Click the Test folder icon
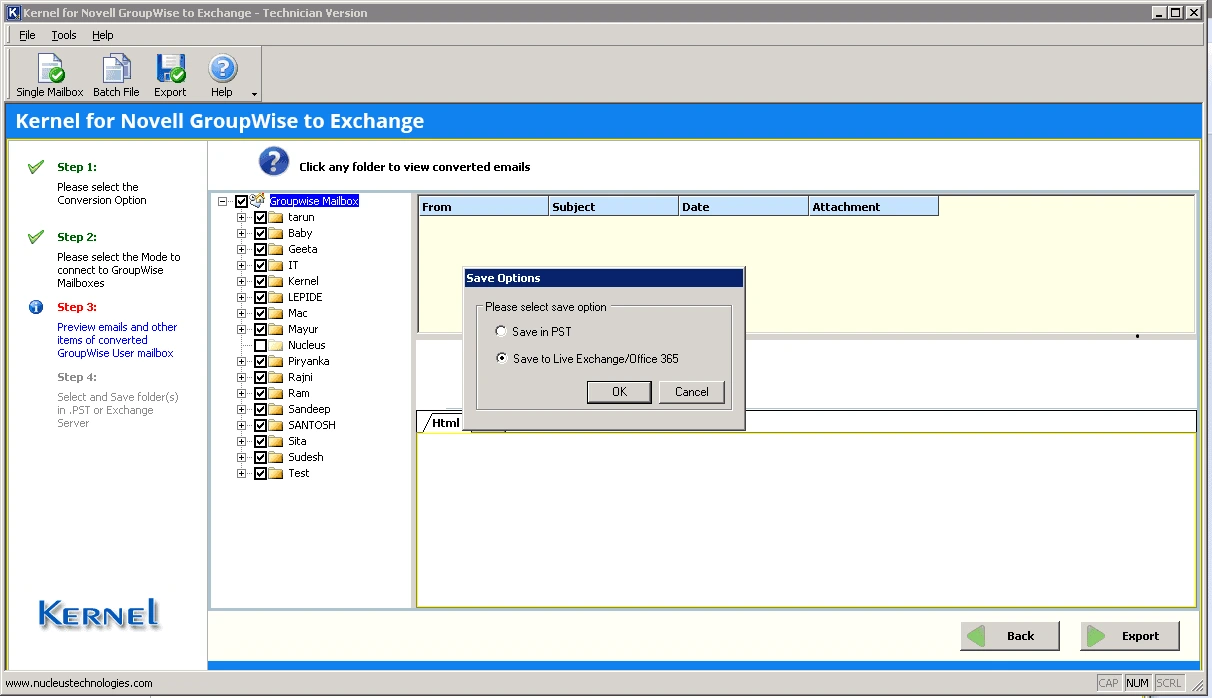The image size is (1212, 698). [x=276, y=473]
